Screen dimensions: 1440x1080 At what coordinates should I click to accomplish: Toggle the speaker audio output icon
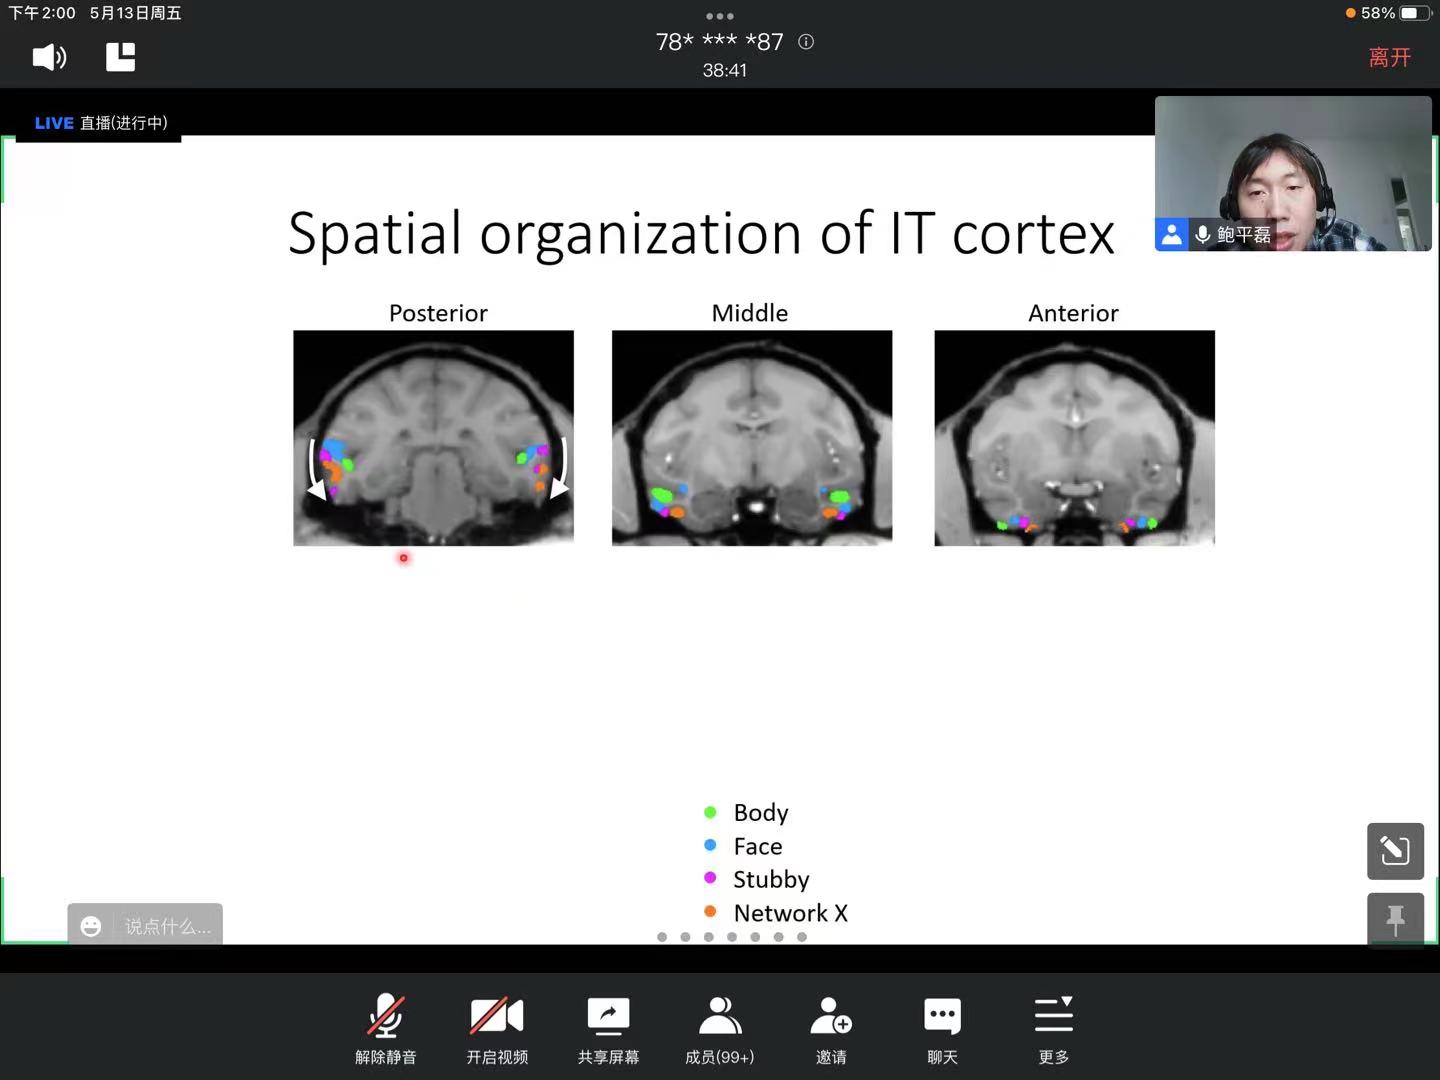[x=49, y=57]
